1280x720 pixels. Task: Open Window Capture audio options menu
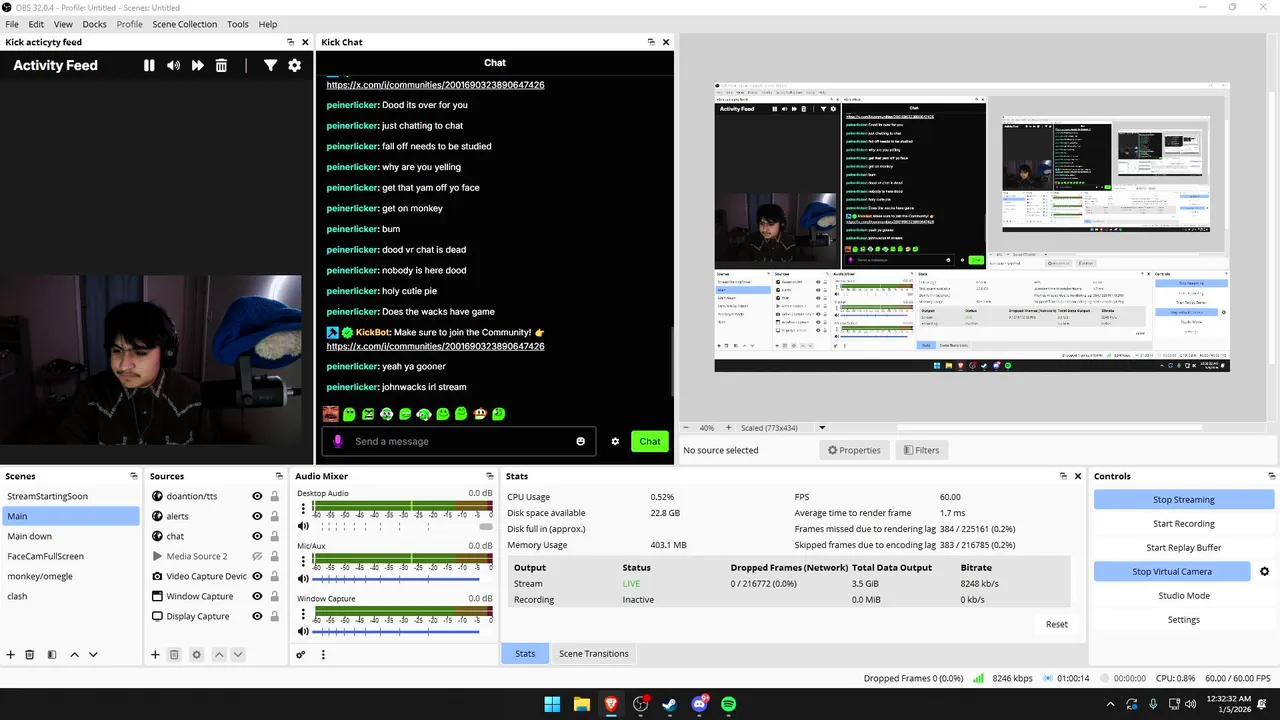[x=304, y=613]
